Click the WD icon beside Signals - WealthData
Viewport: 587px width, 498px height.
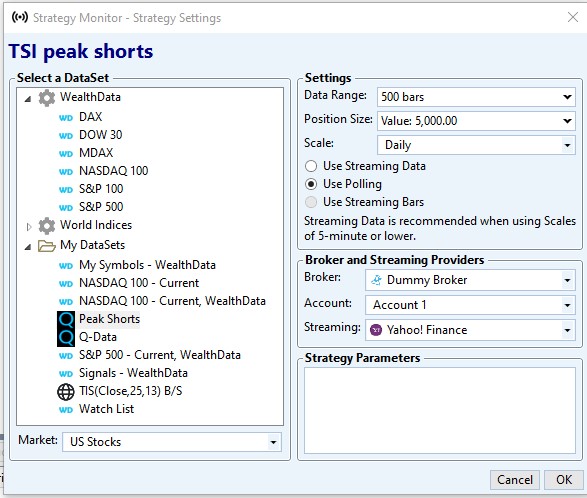66,374
